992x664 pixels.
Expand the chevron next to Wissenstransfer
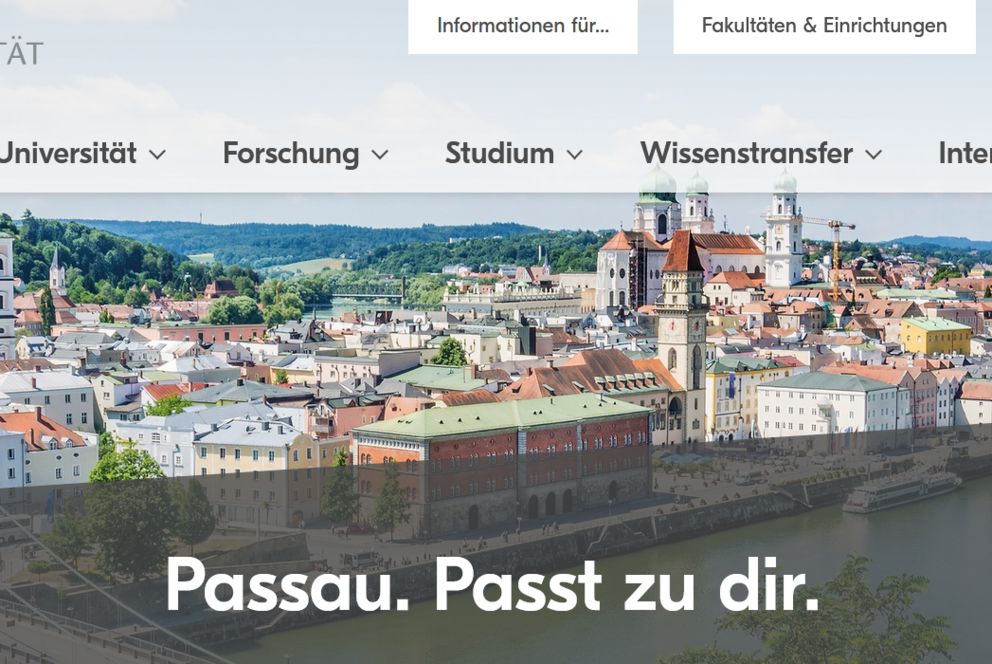[874, 154]
